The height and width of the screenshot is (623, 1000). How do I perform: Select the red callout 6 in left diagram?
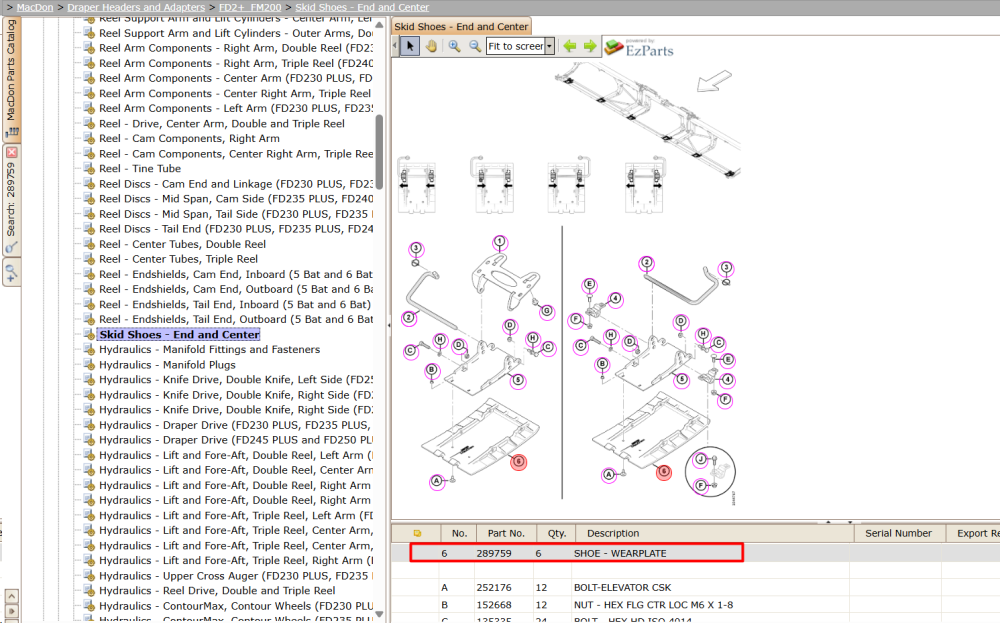click(x=518, y=462)
